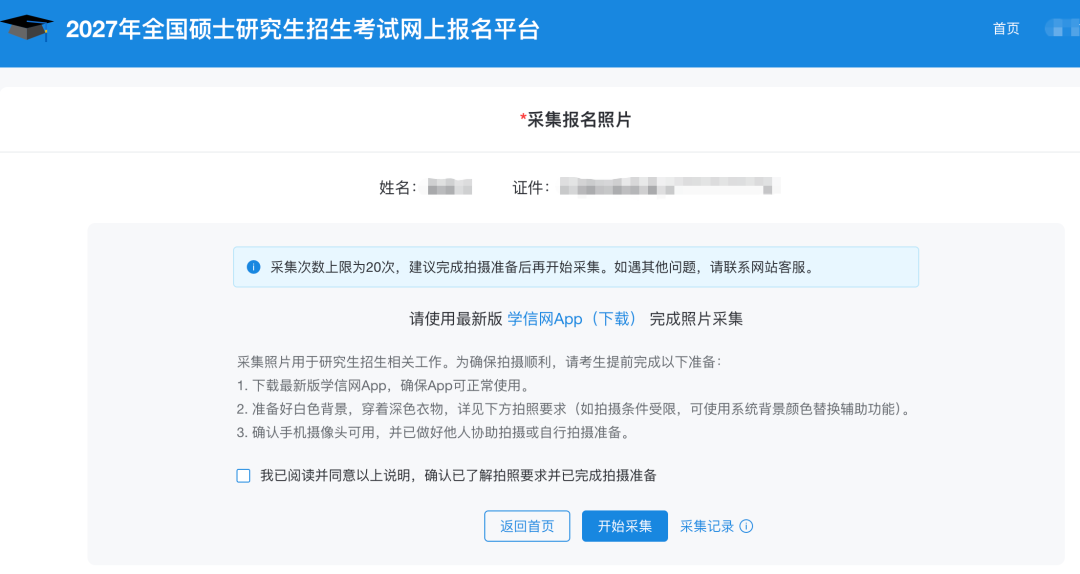Image resolution: width=1080 pixels, height=574 pixels.
Task: Click the 完成照片采集 text
Action: coord(696,319)
